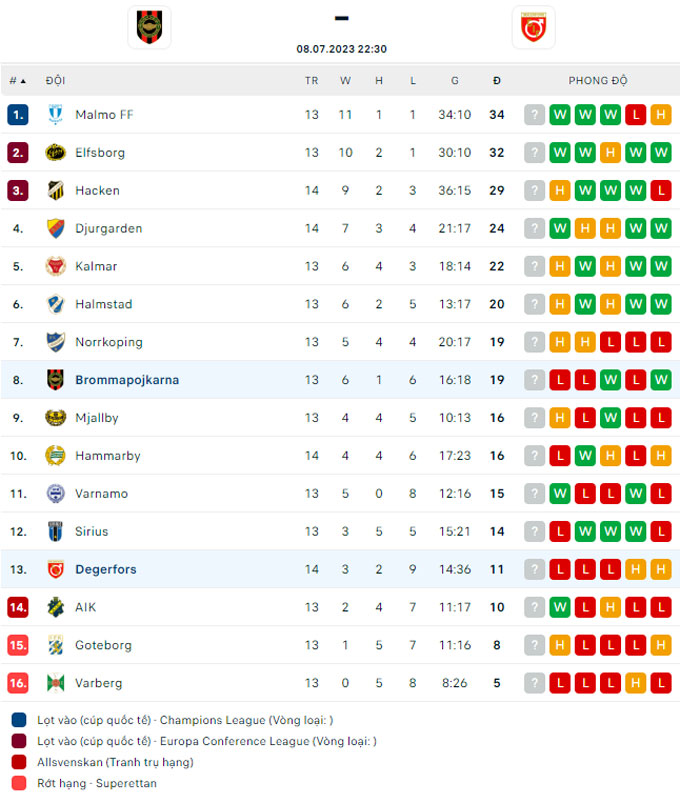The height and width of the screenshot is (803, 680).
Task: Select the Đ points column header
Action: coord(497,80)
